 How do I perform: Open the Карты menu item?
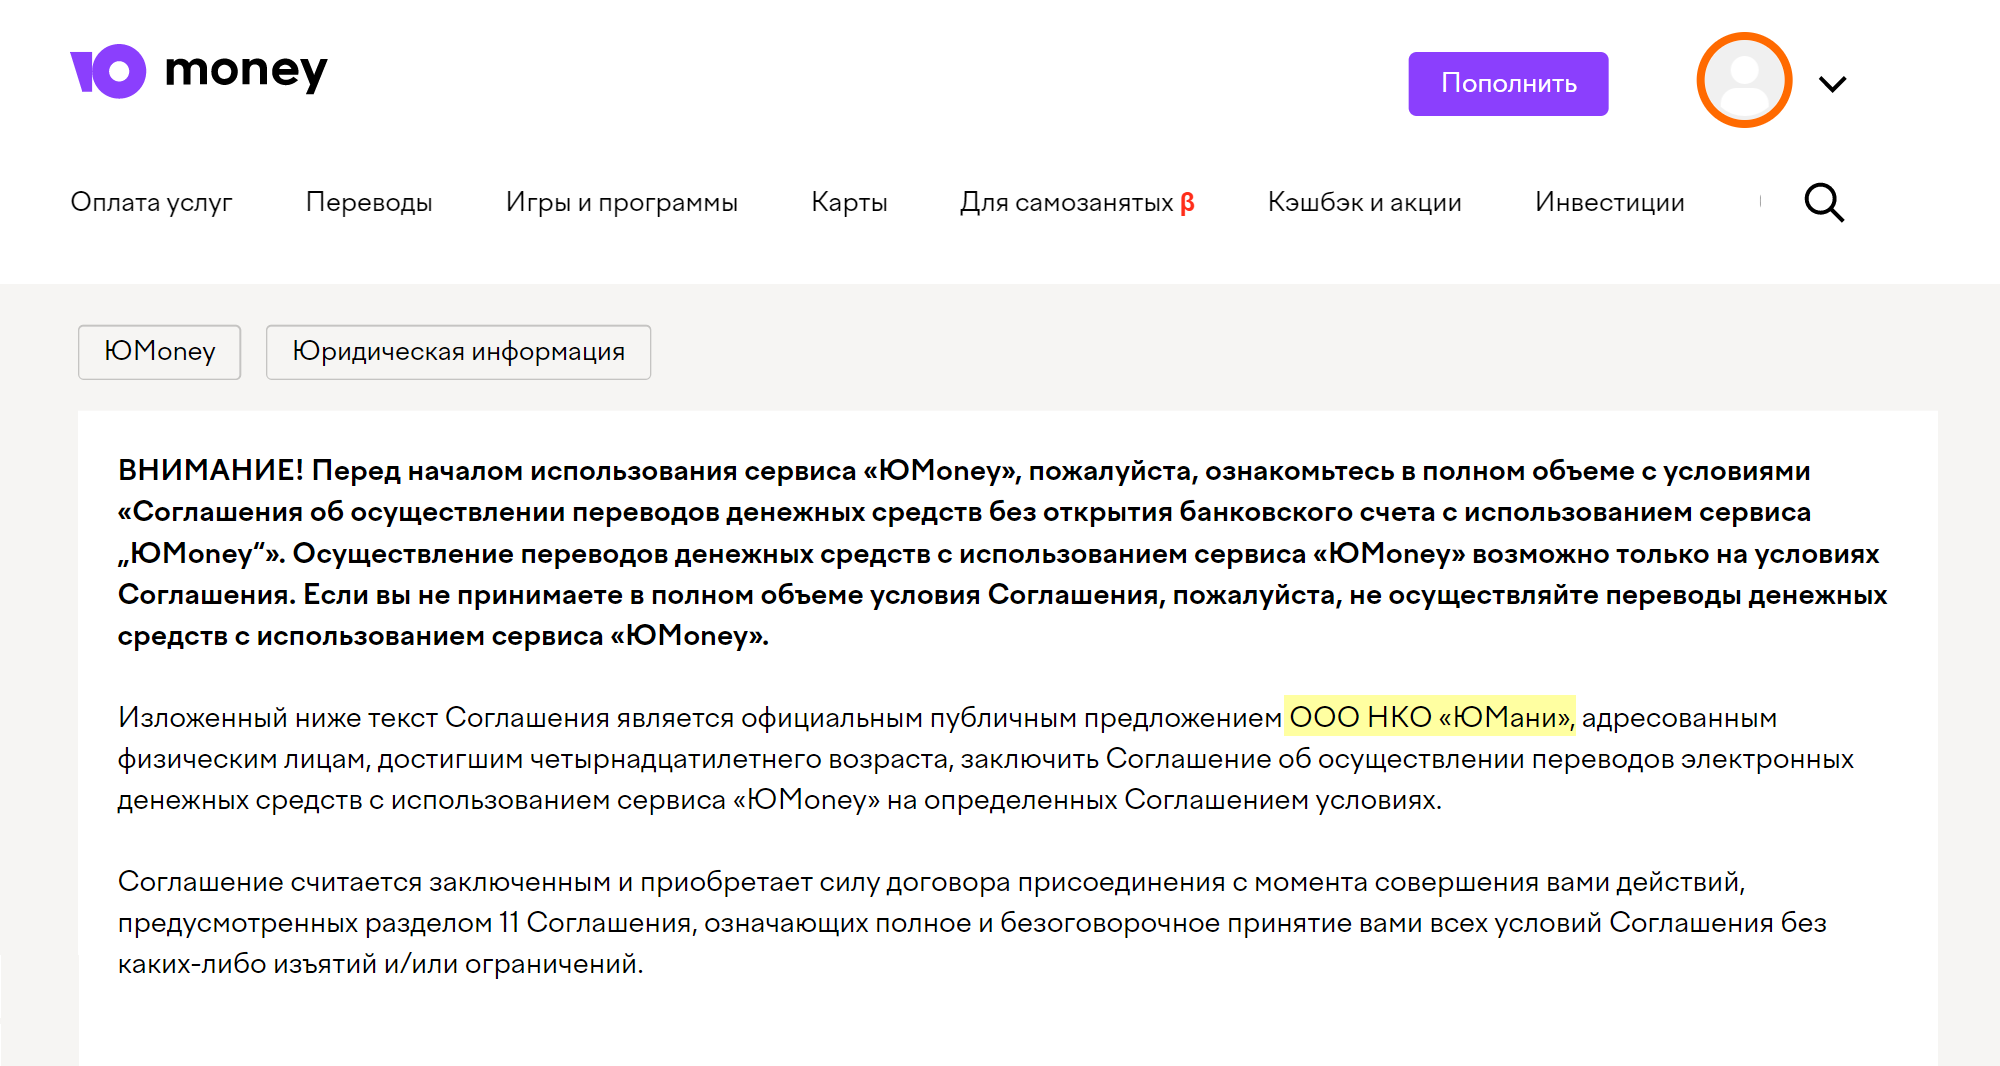[849, 202]
